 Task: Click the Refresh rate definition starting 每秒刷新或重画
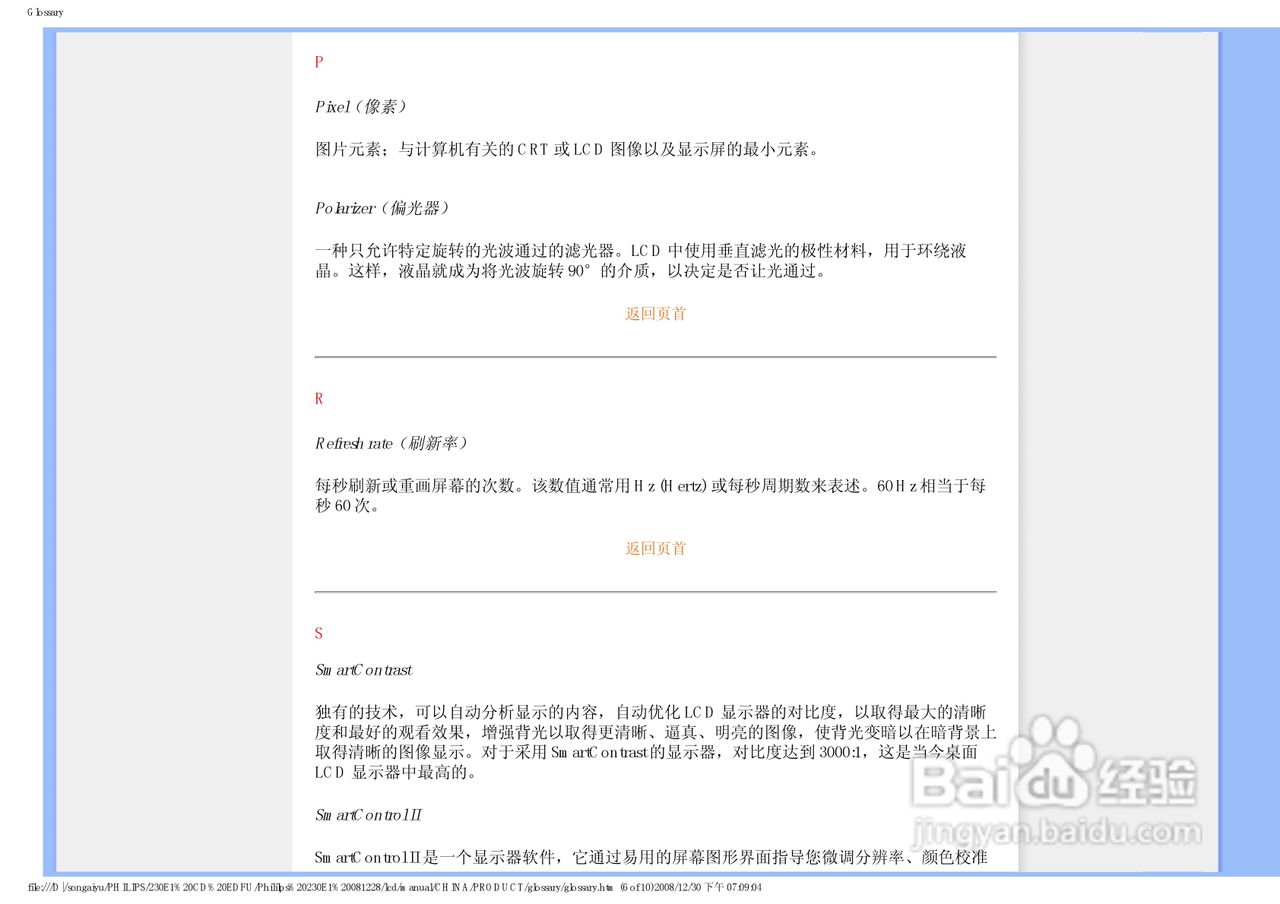pos(651,496)
